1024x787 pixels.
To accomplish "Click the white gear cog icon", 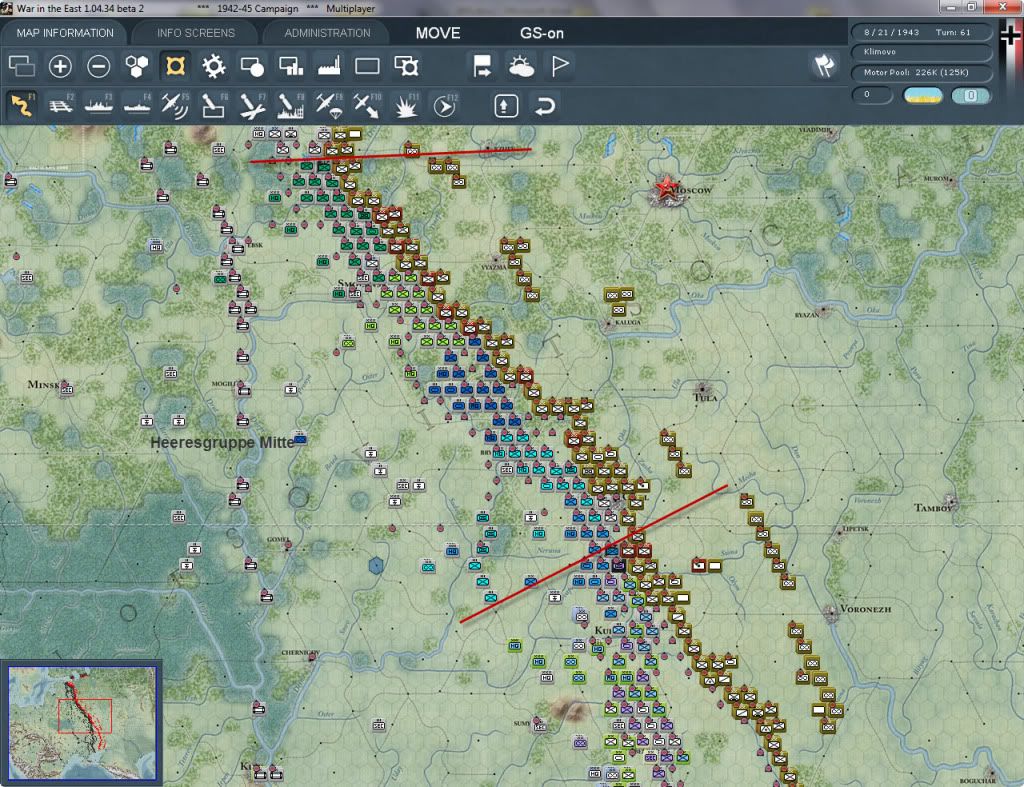I will [214, 66].
